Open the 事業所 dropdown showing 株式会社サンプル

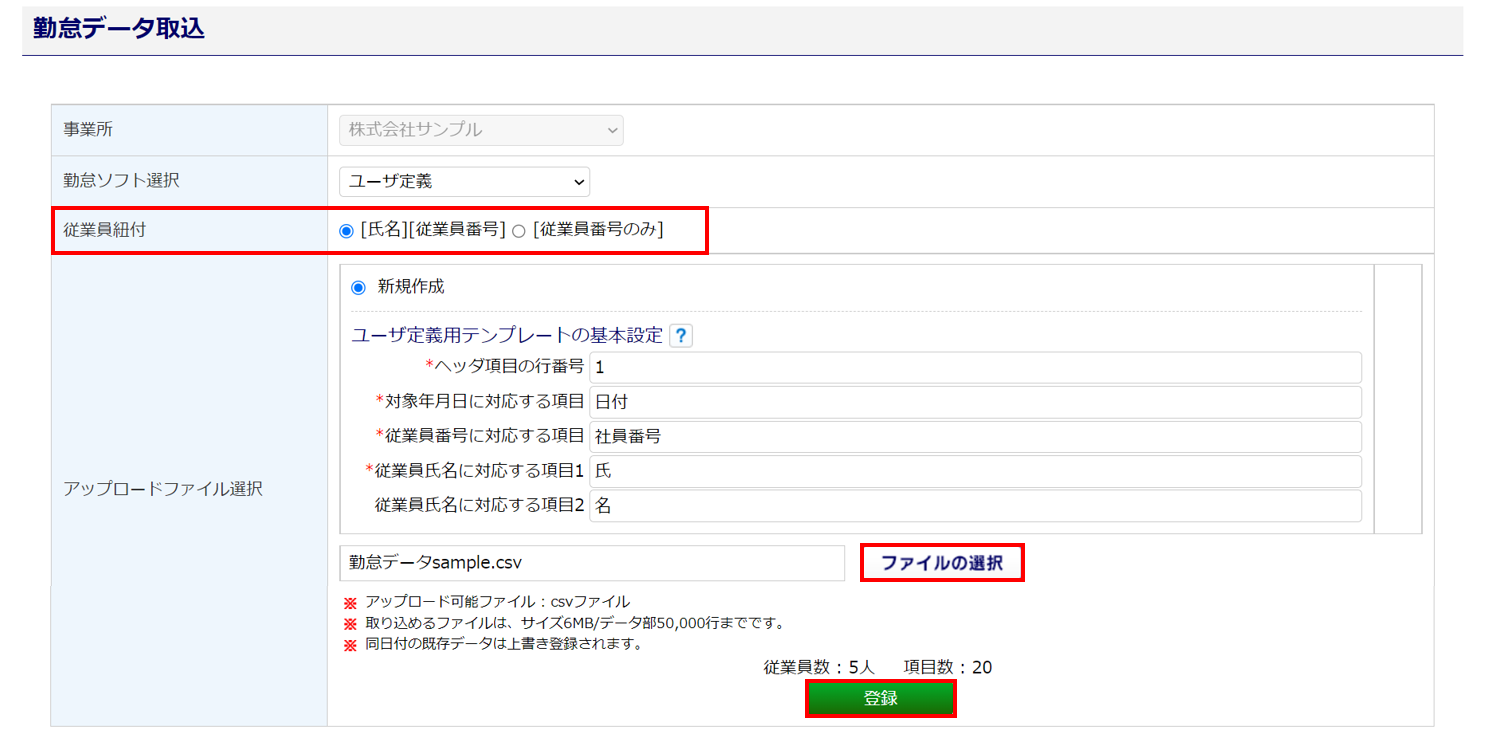pyautogui.click(x=481, y=130)
